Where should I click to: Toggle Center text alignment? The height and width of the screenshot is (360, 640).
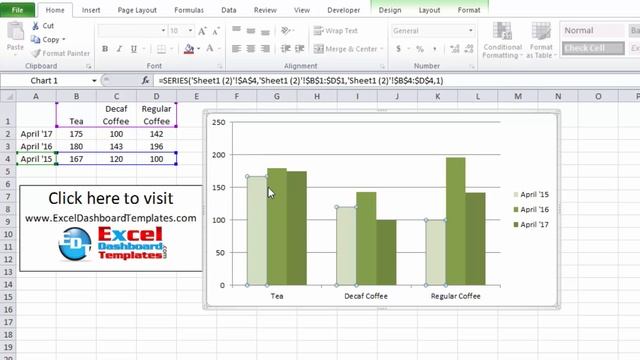coord(251,49)
